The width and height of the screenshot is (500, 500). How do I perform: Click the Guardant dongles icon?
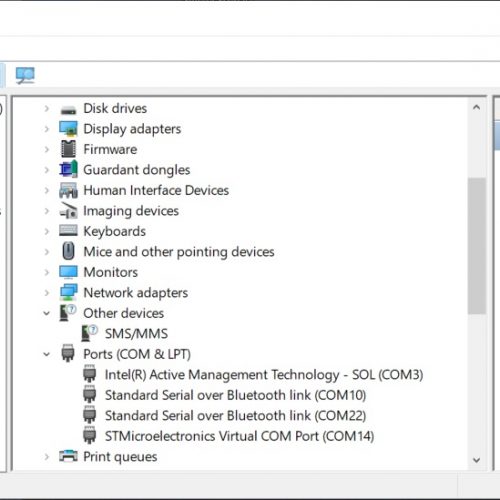click(68, 169)
